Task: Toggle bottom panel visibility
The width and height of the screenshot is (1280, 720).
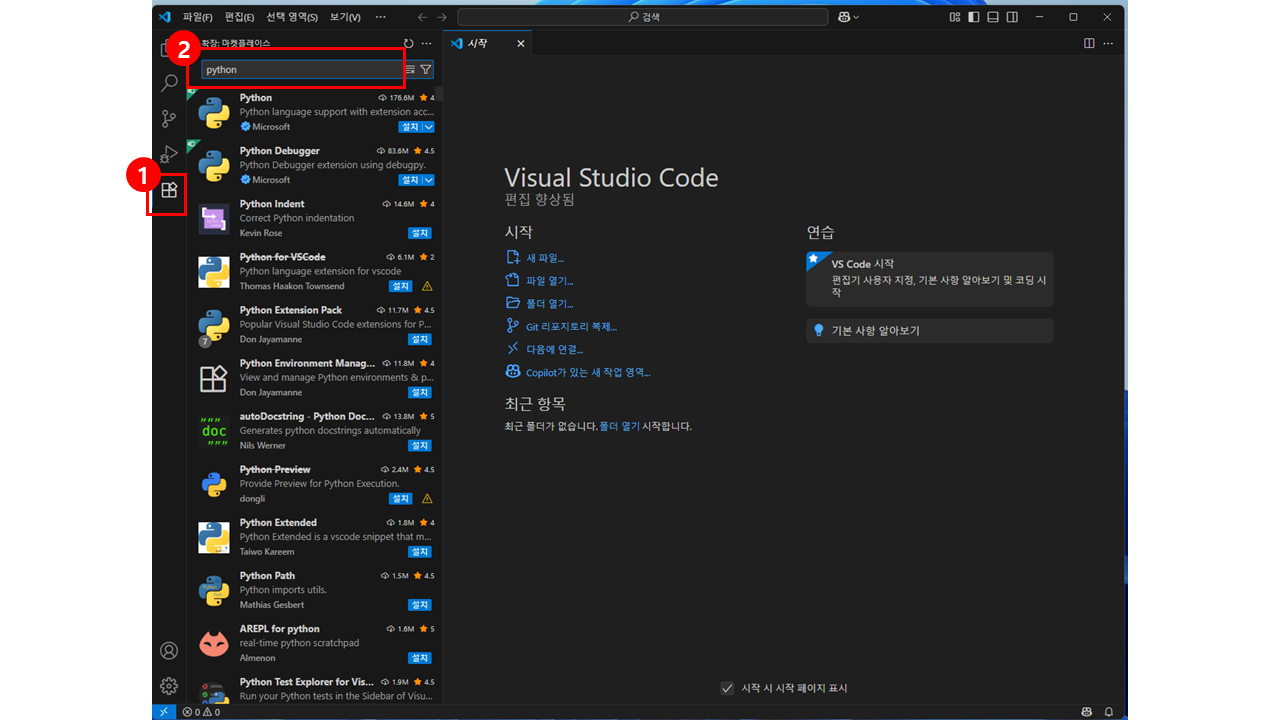Action: pyautogui.click(x=993, y=17)
